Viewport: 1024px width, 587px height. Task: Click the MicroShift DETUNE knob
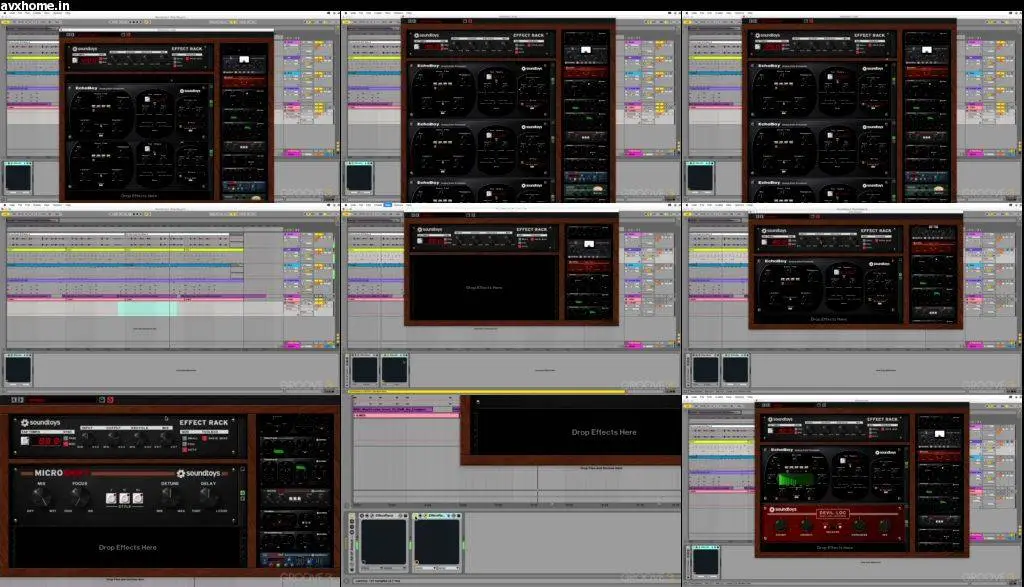click(x=168, y=497)
